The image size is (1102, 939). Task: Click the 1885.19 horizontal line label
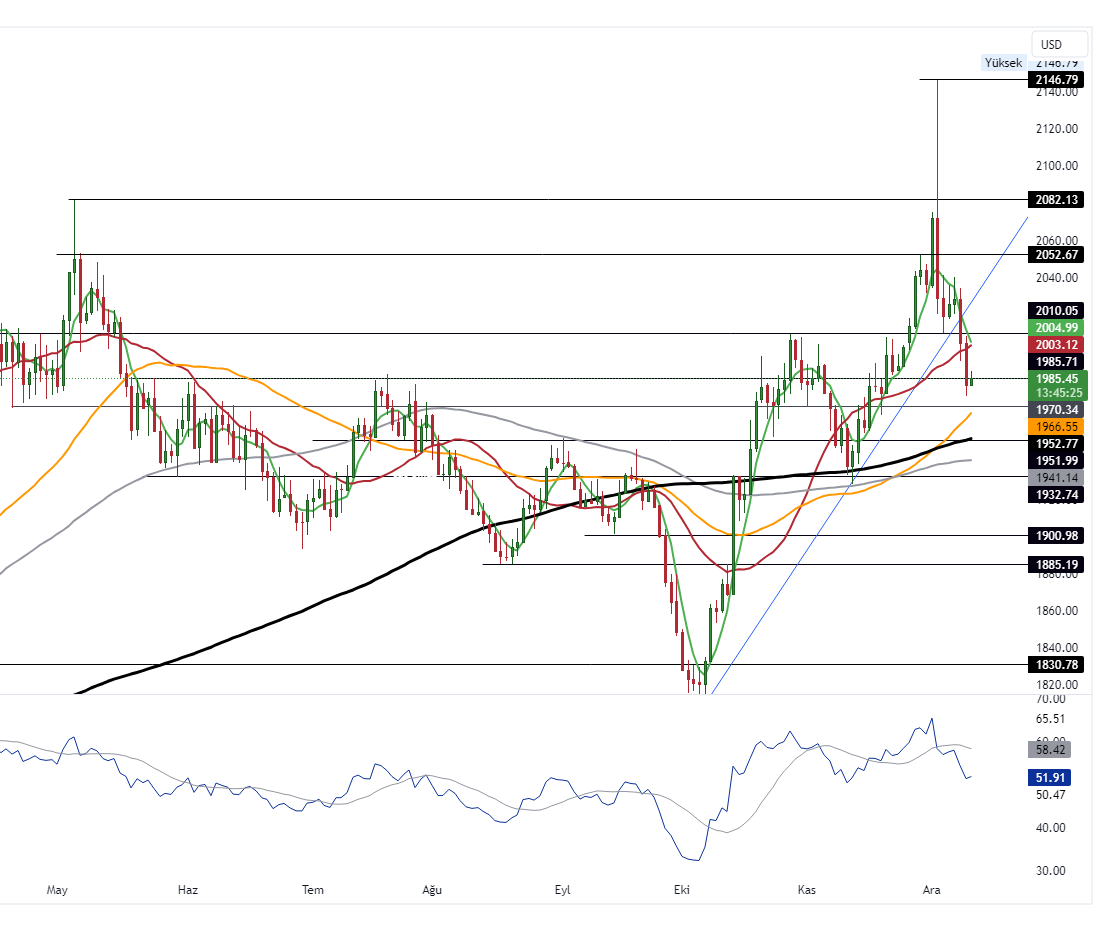click(1056, 565)
